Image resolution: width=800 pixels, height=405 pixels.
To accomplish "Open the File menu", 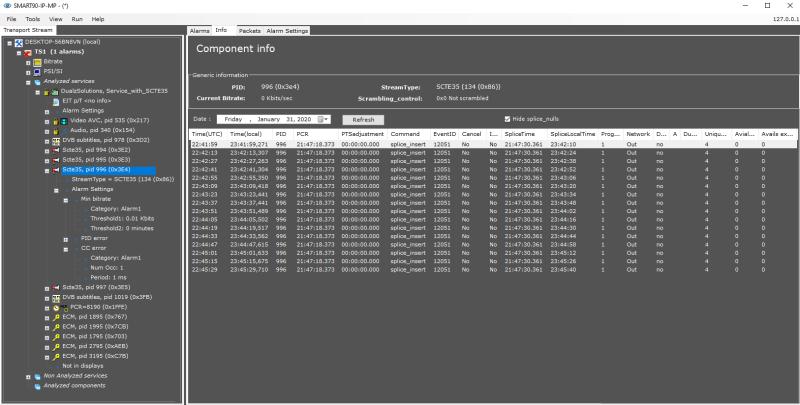I will (11, 19).
